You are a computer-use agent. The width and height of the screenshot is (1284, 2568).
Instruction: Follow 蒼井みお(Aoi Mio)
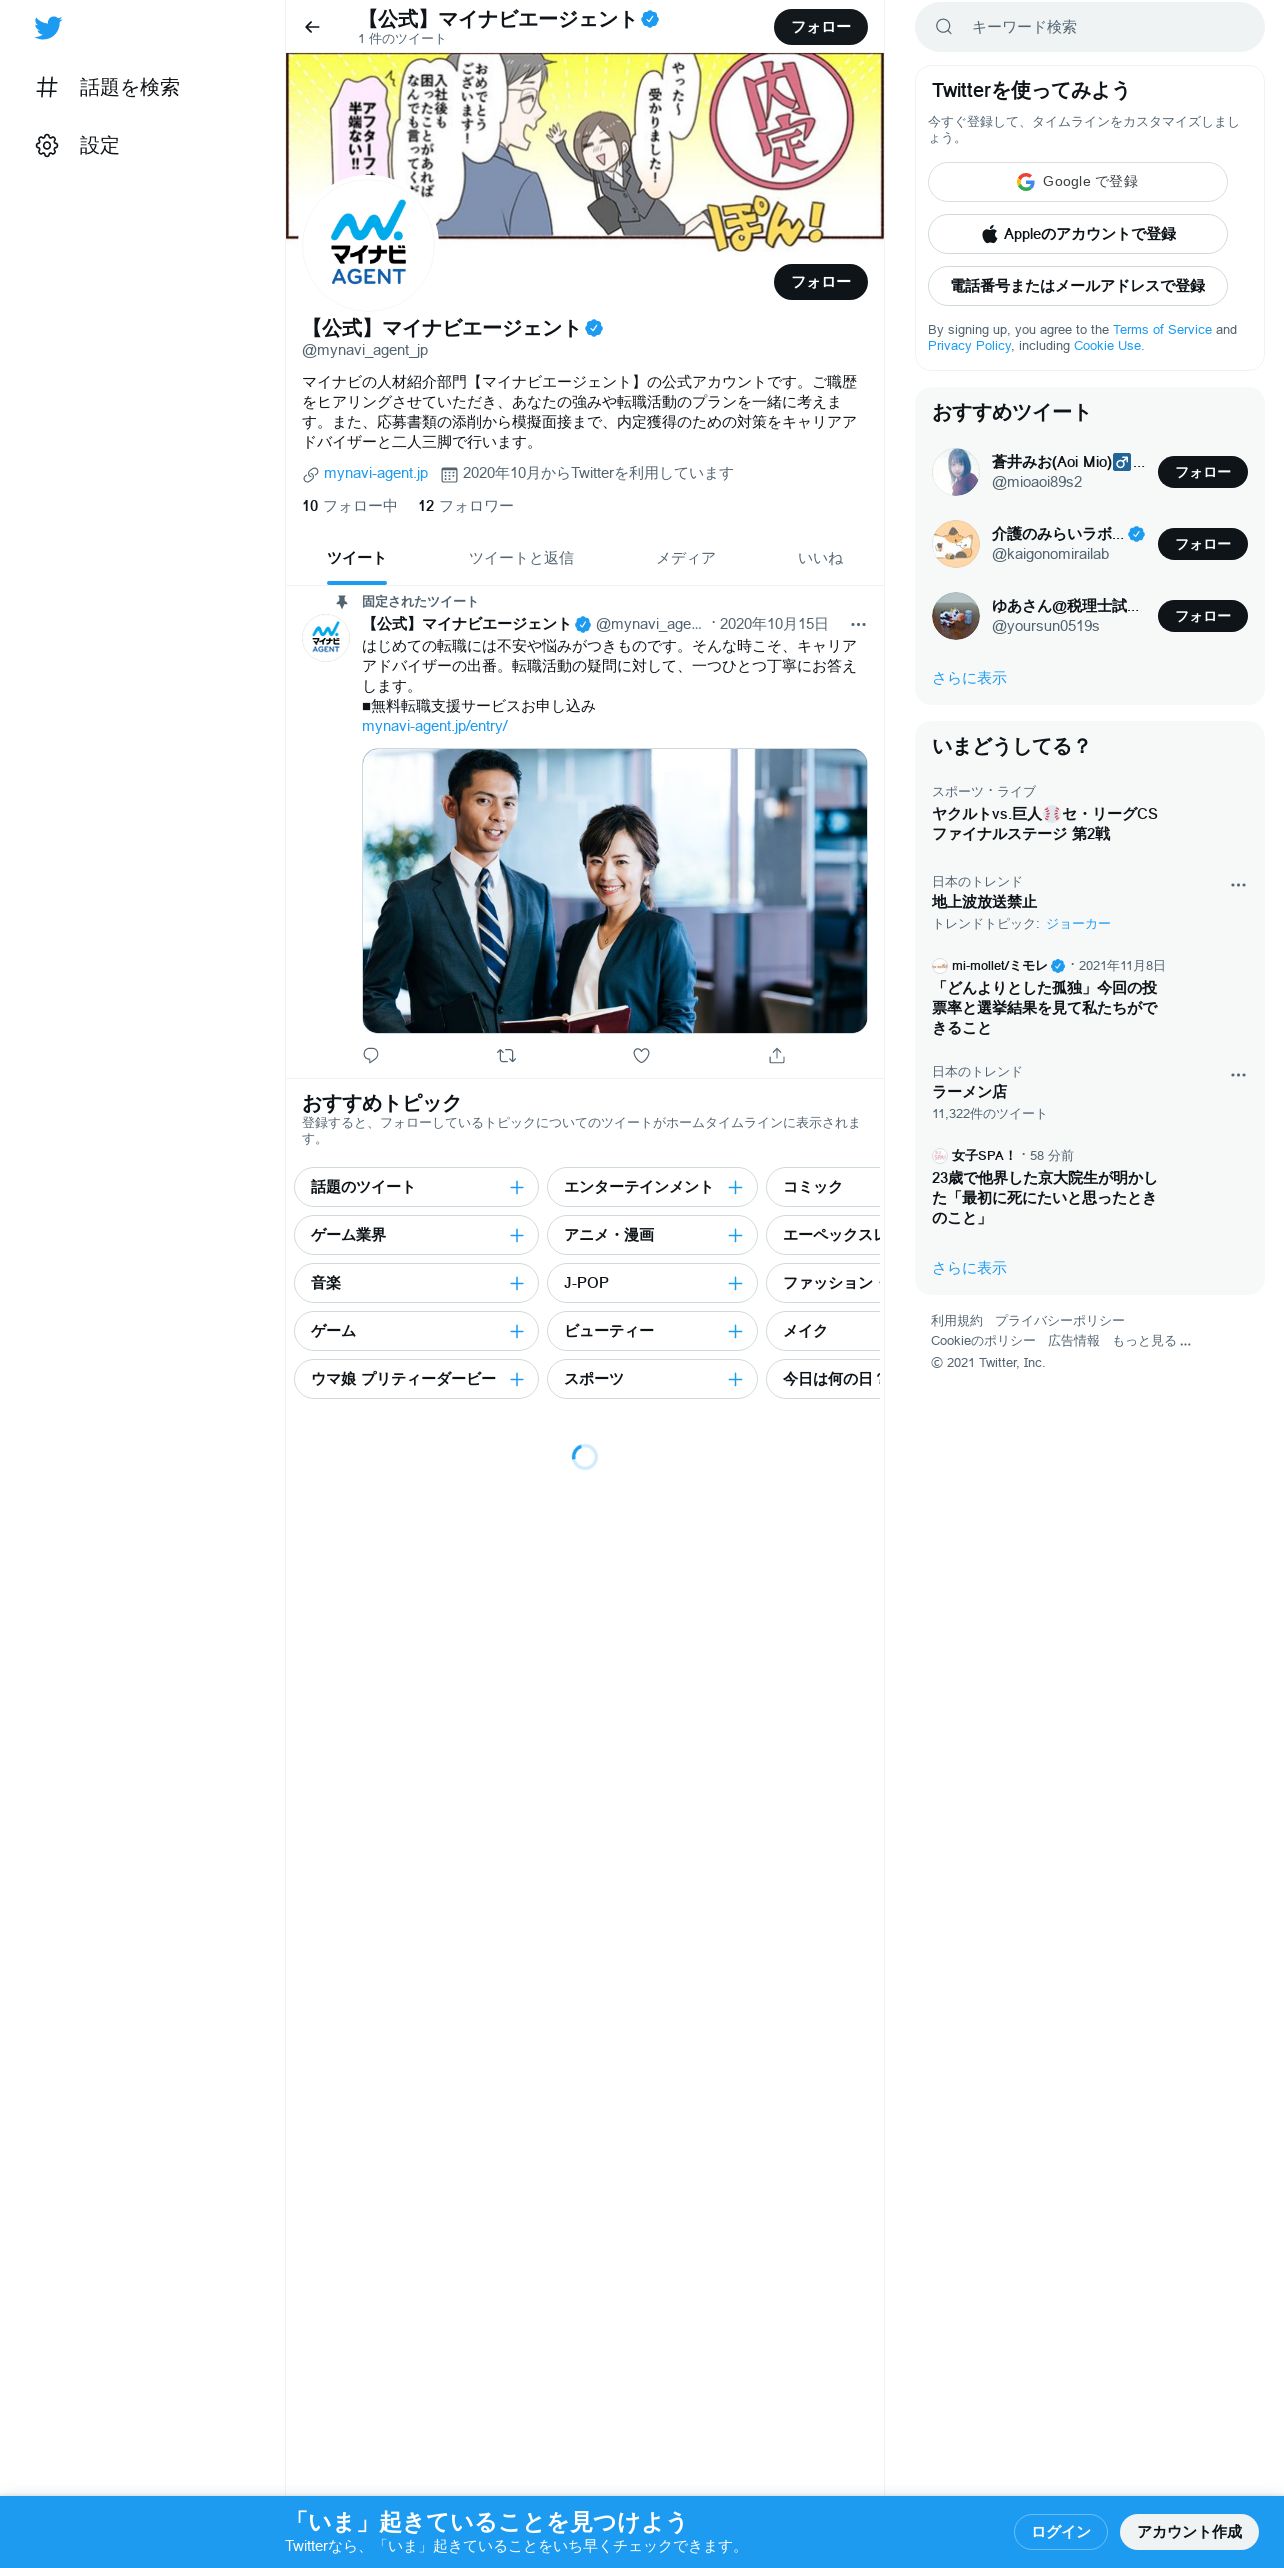[1203, 472]
